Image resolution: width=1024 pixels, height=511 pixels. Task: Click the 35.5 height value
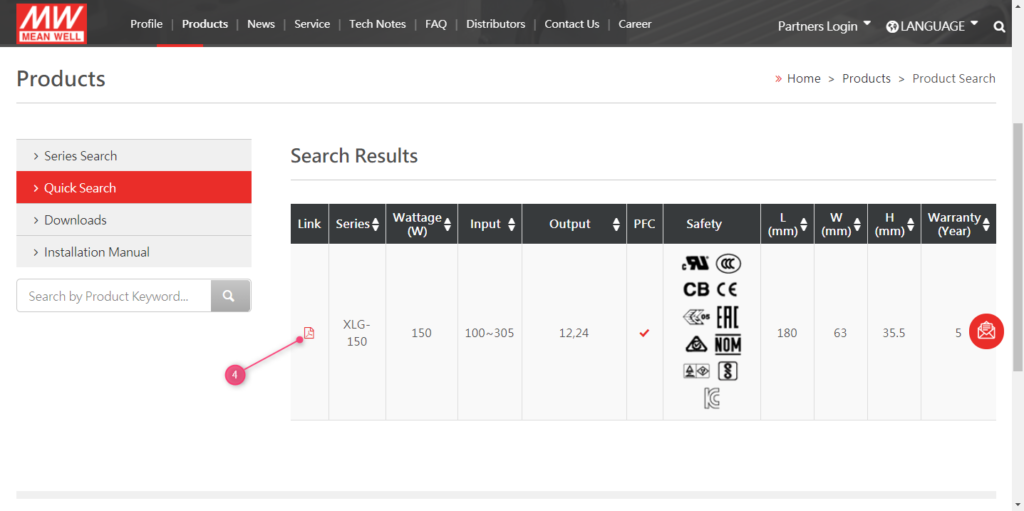[x=894, y=333]
